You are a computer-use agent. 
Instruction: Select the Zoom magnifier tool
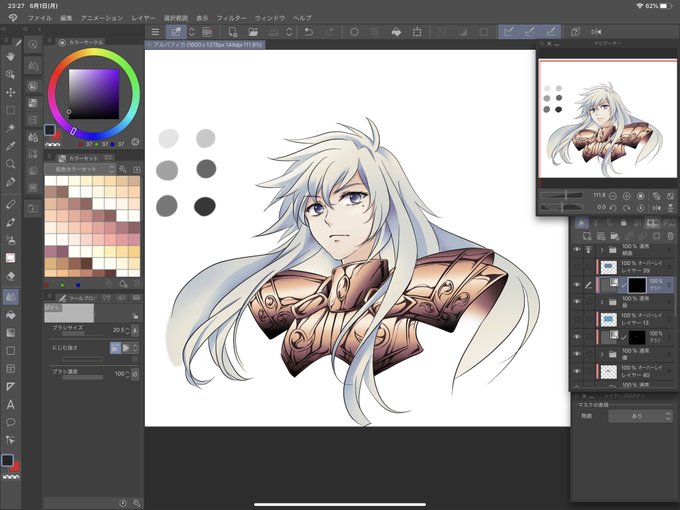pyautogui.click(x=10, y=164)
